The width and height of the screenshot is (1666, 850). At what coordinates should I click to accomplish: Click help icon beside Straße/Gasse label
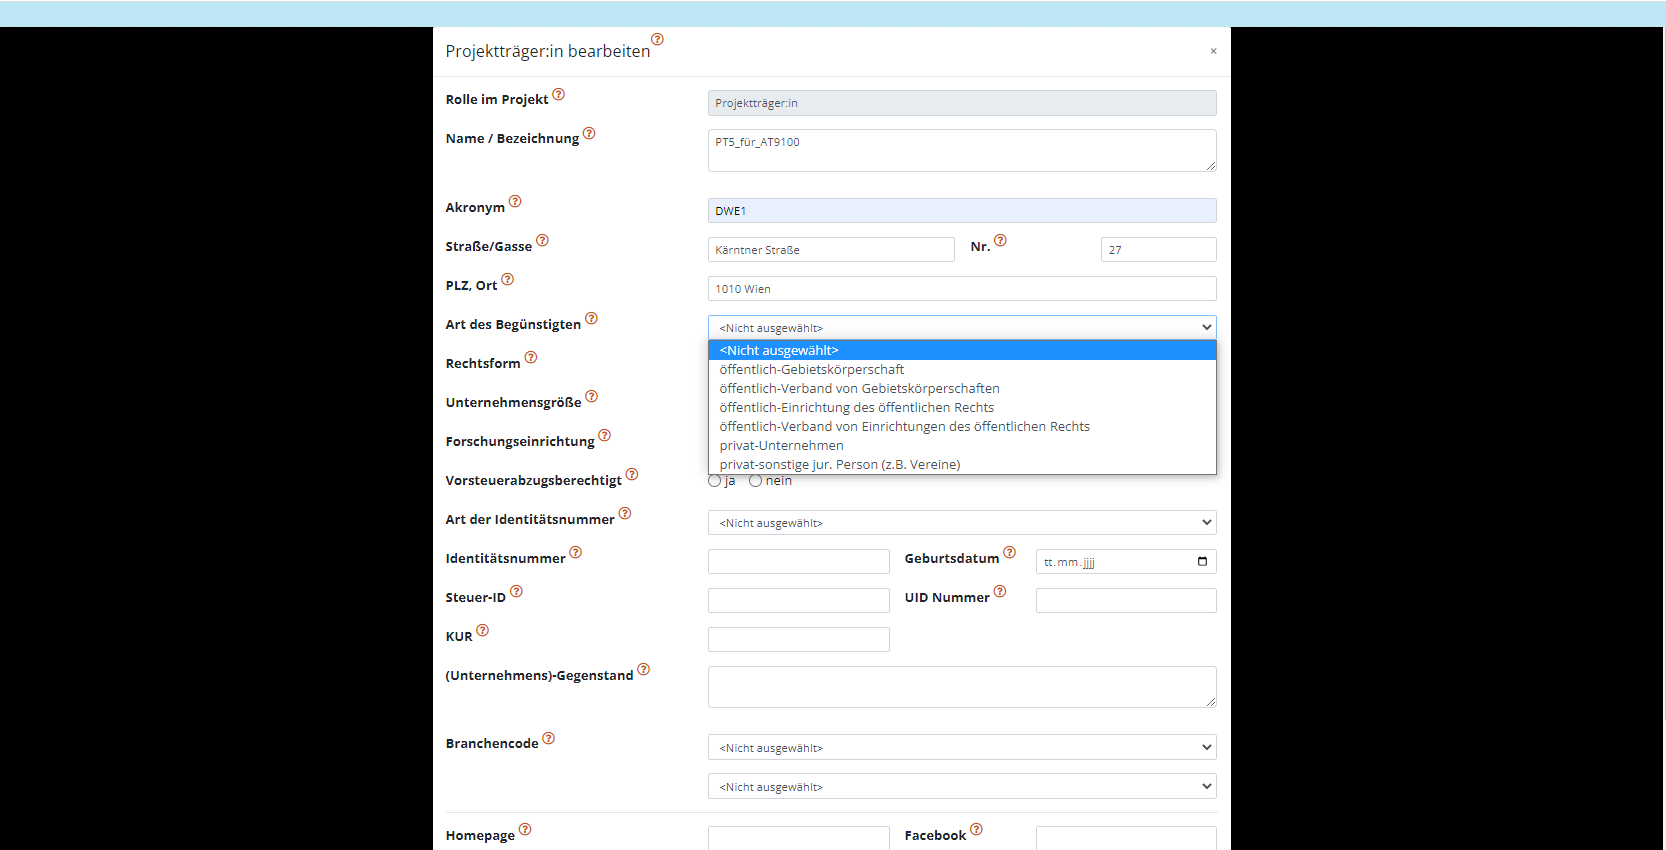pyautogui.click(x=542, y=240)
